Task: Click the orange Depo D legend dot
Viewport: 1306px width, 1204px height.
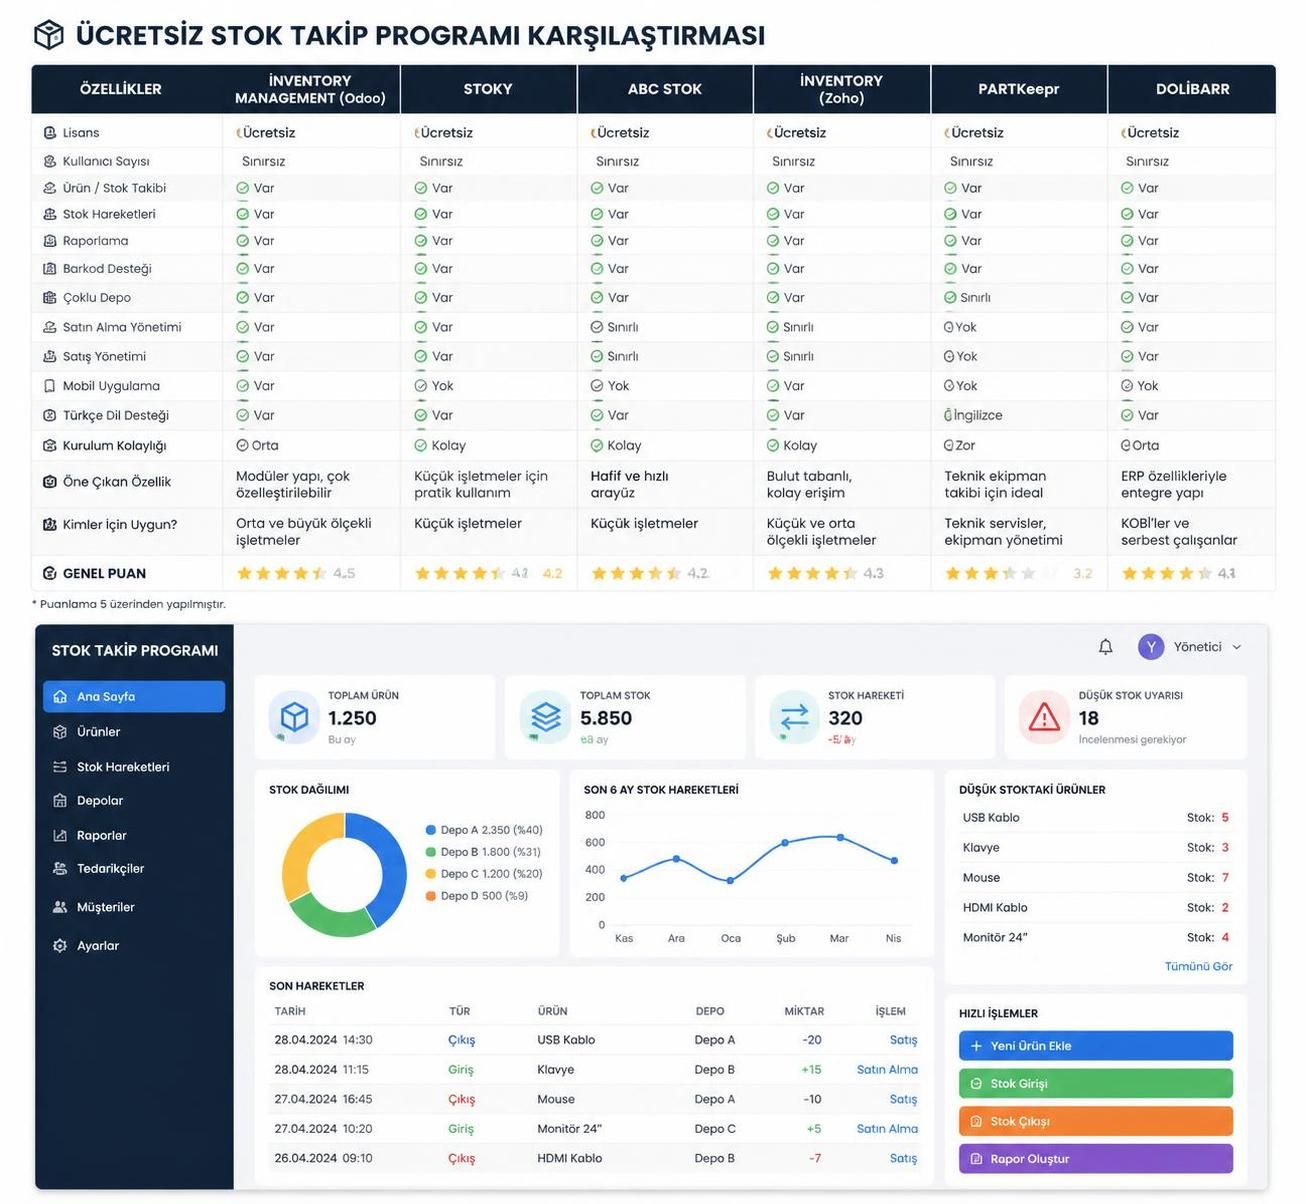Action: [431, 896]
